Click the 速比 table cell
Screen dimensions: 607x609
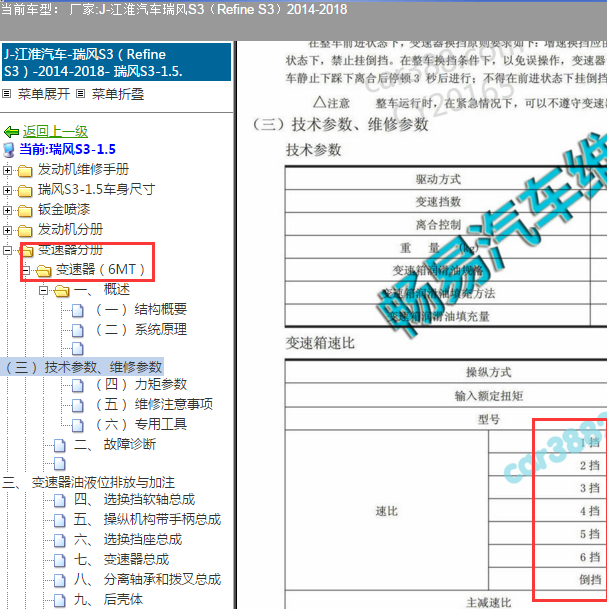[387, 511]
